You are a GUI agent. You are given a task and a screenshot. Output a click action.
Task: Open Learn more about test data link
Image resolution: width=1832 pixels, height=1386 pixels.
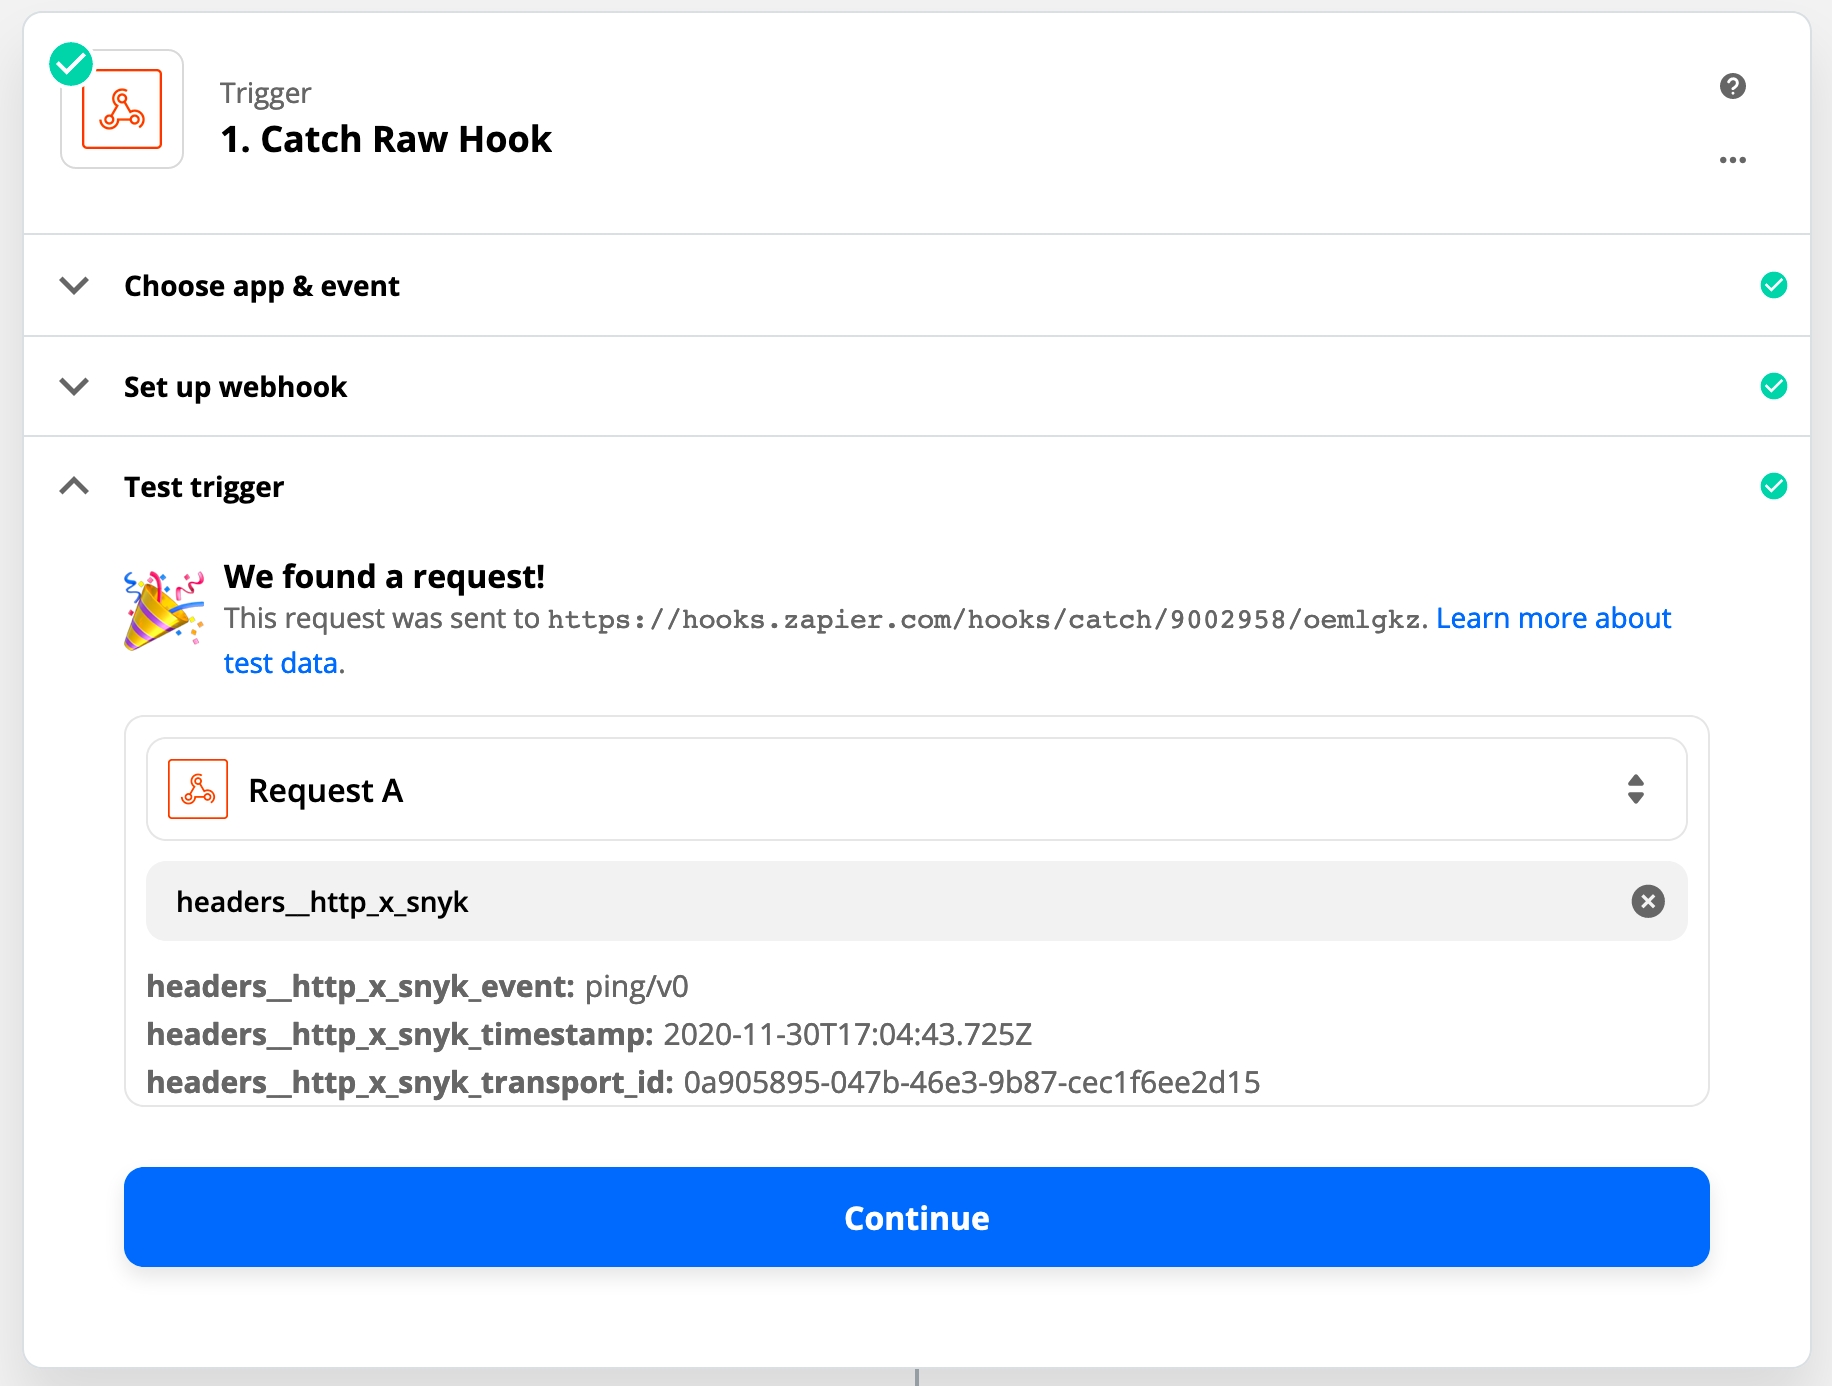[1552, 619]
